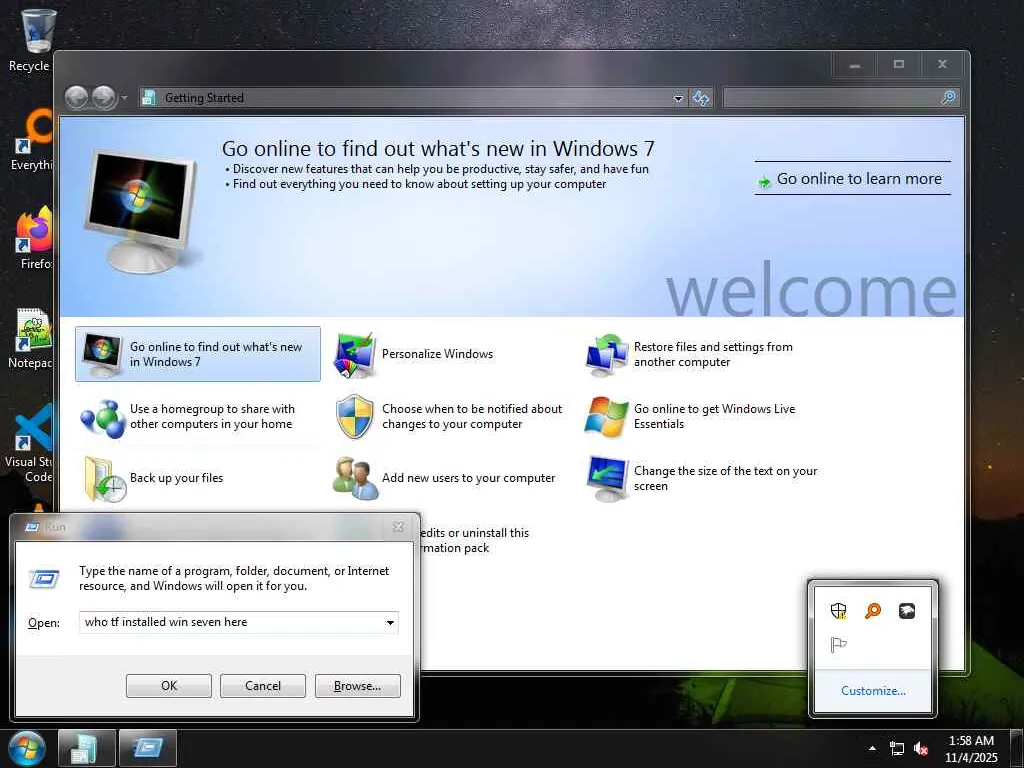Click the taskbar clock showing 1:58 AM

(x=971, y=748)
